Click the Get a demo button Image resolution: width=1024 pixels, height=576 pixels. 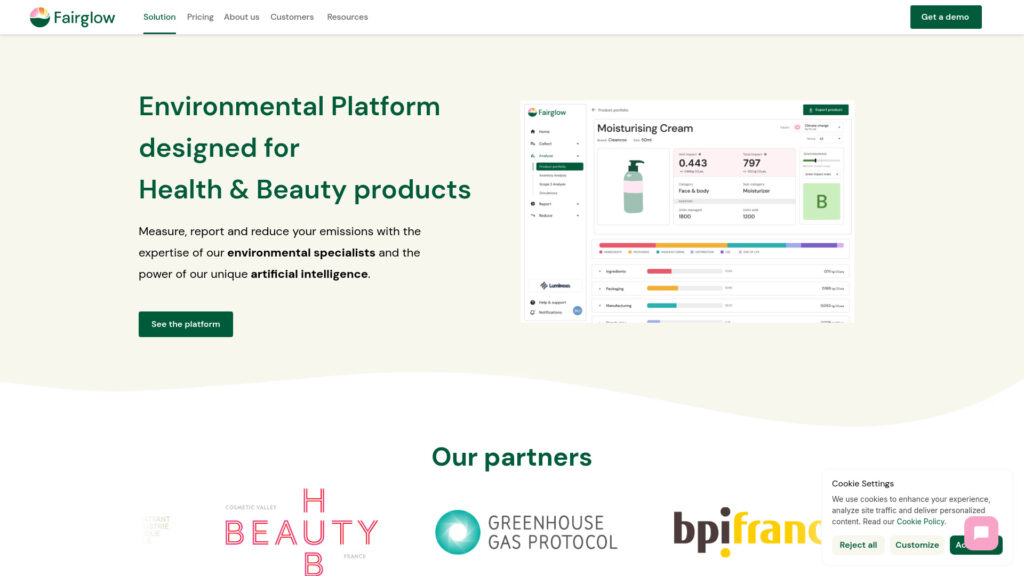[x=946, y=17]
